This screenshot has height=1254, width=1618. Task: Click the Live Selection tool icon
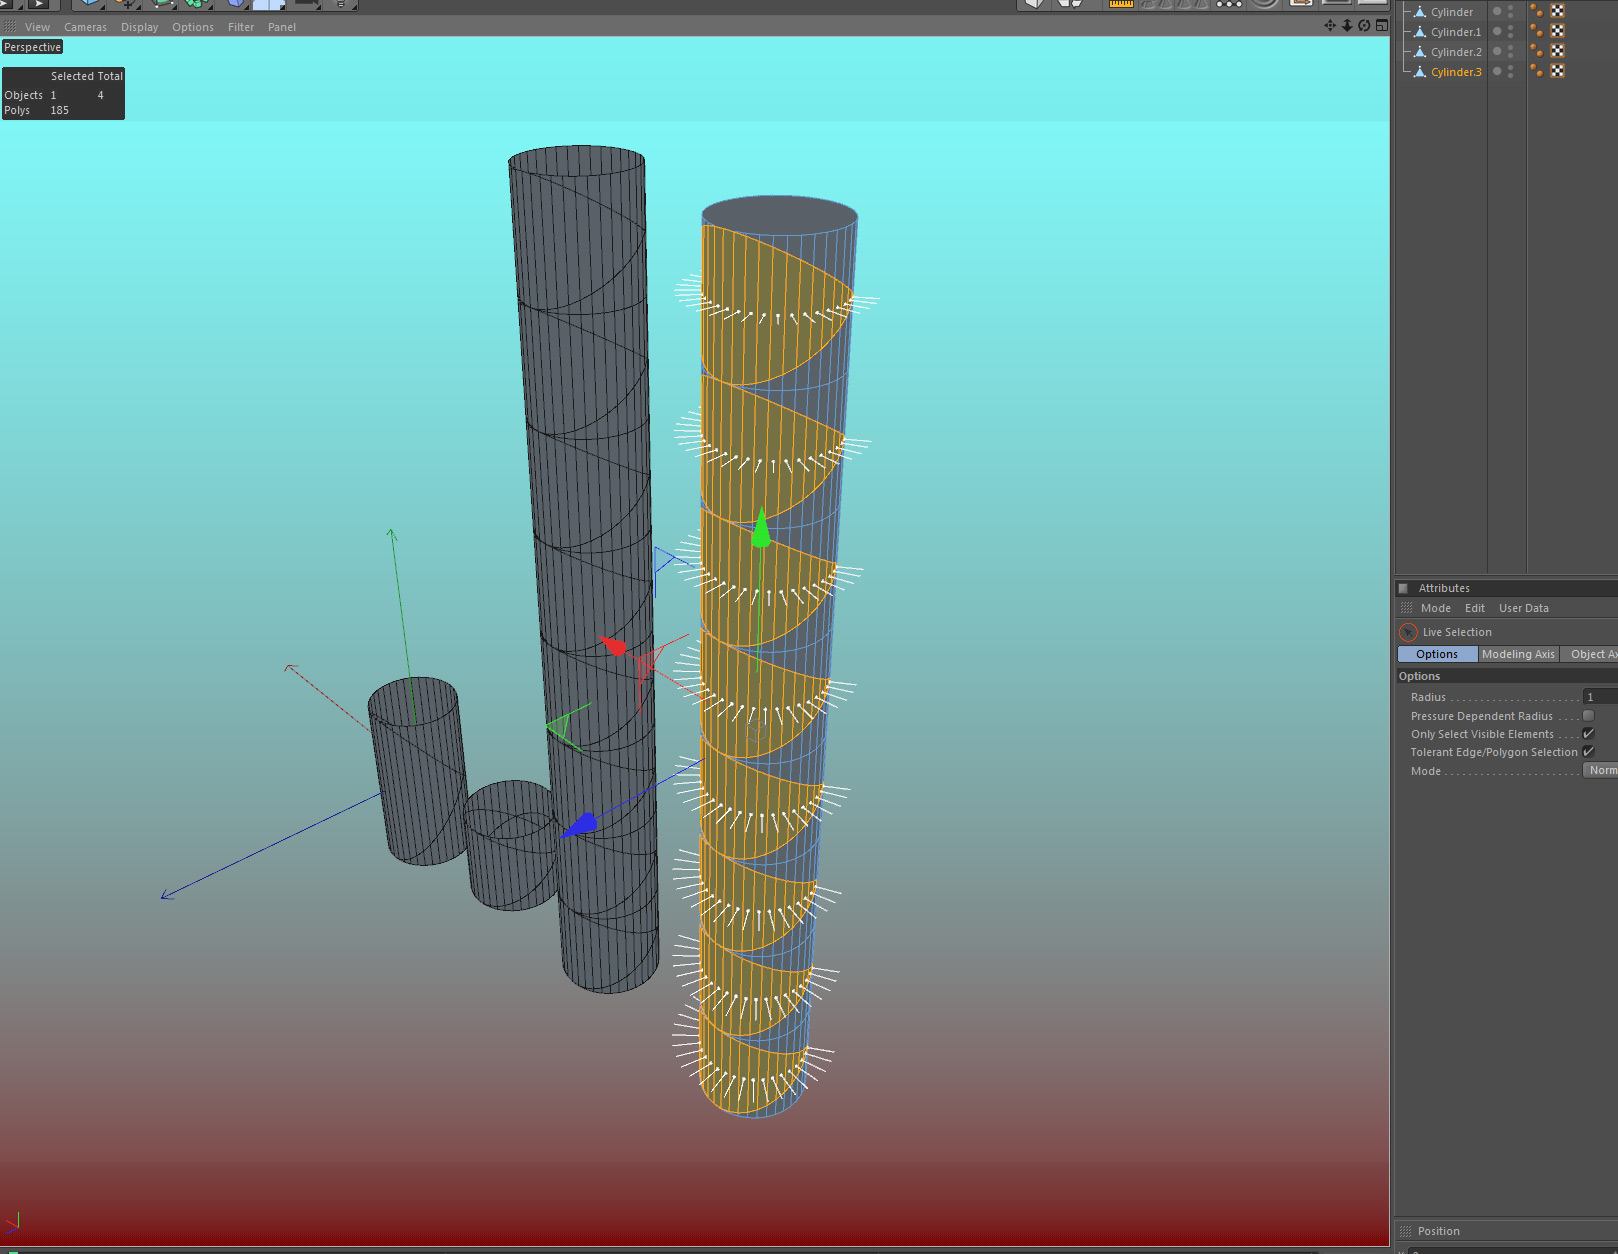(1408, 632)
